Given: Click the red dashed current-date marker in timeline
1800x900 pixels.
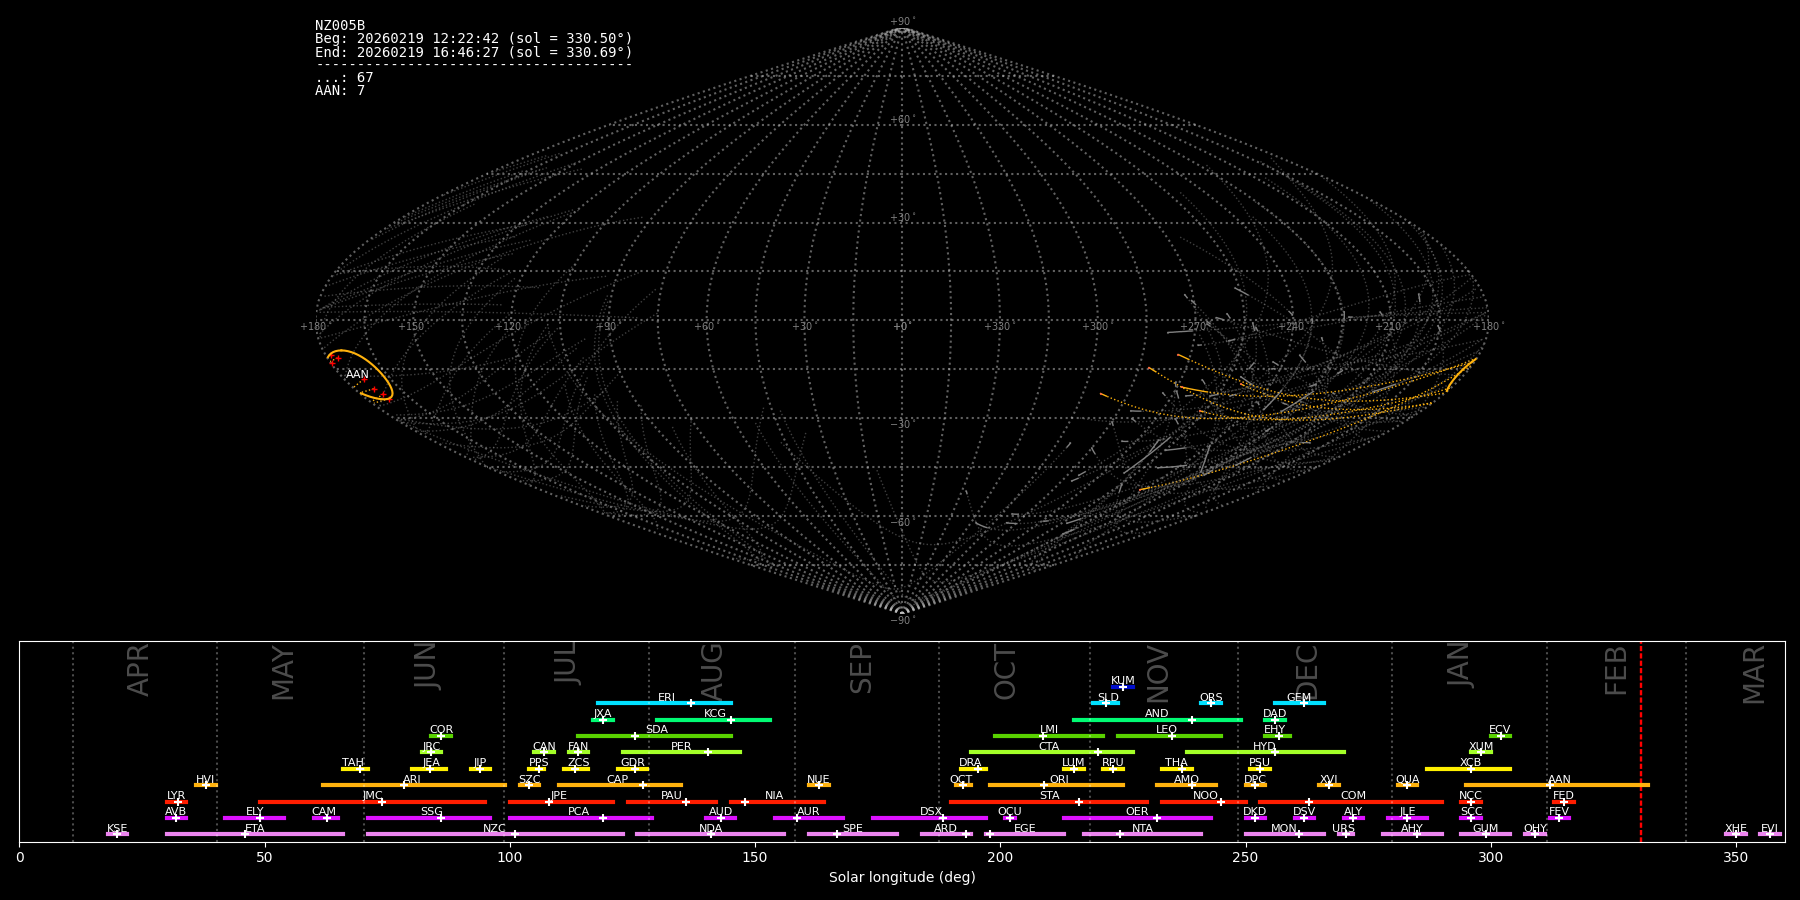Looking at the screenshot, I should pyautogui.click(x=1640, y=740).
